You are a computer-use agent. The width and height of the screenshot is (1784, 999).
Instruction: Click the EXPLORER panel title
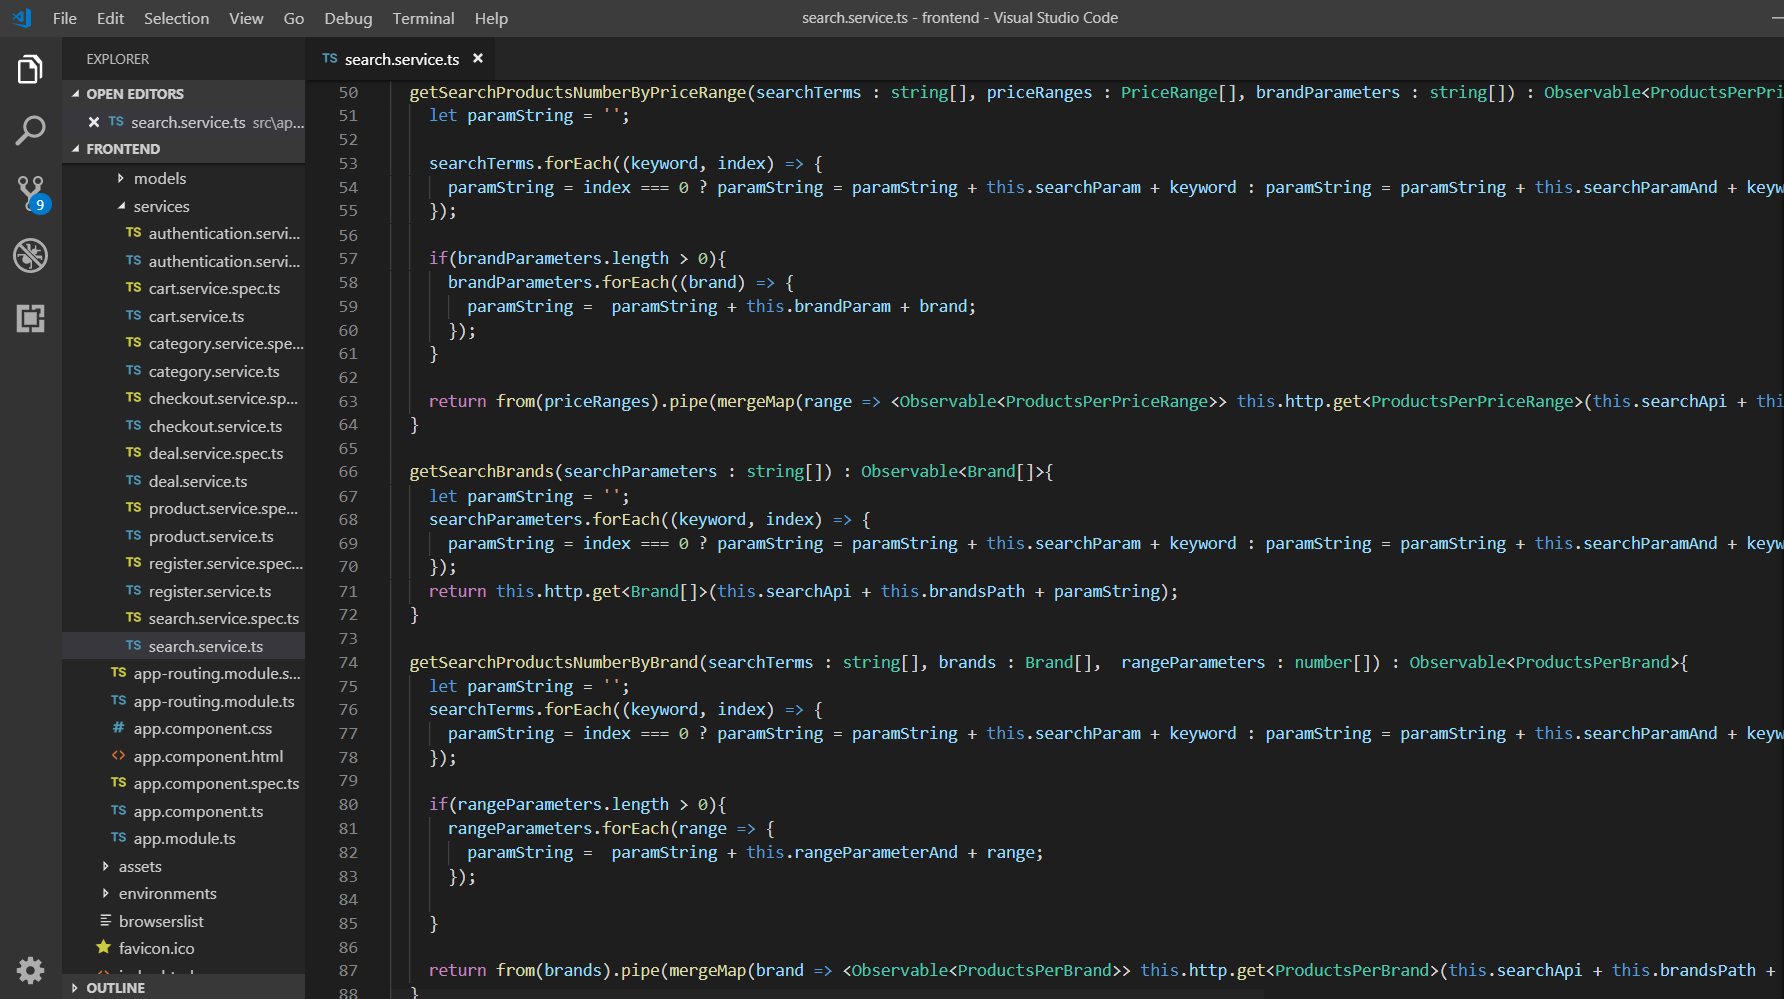click(118, 59)
